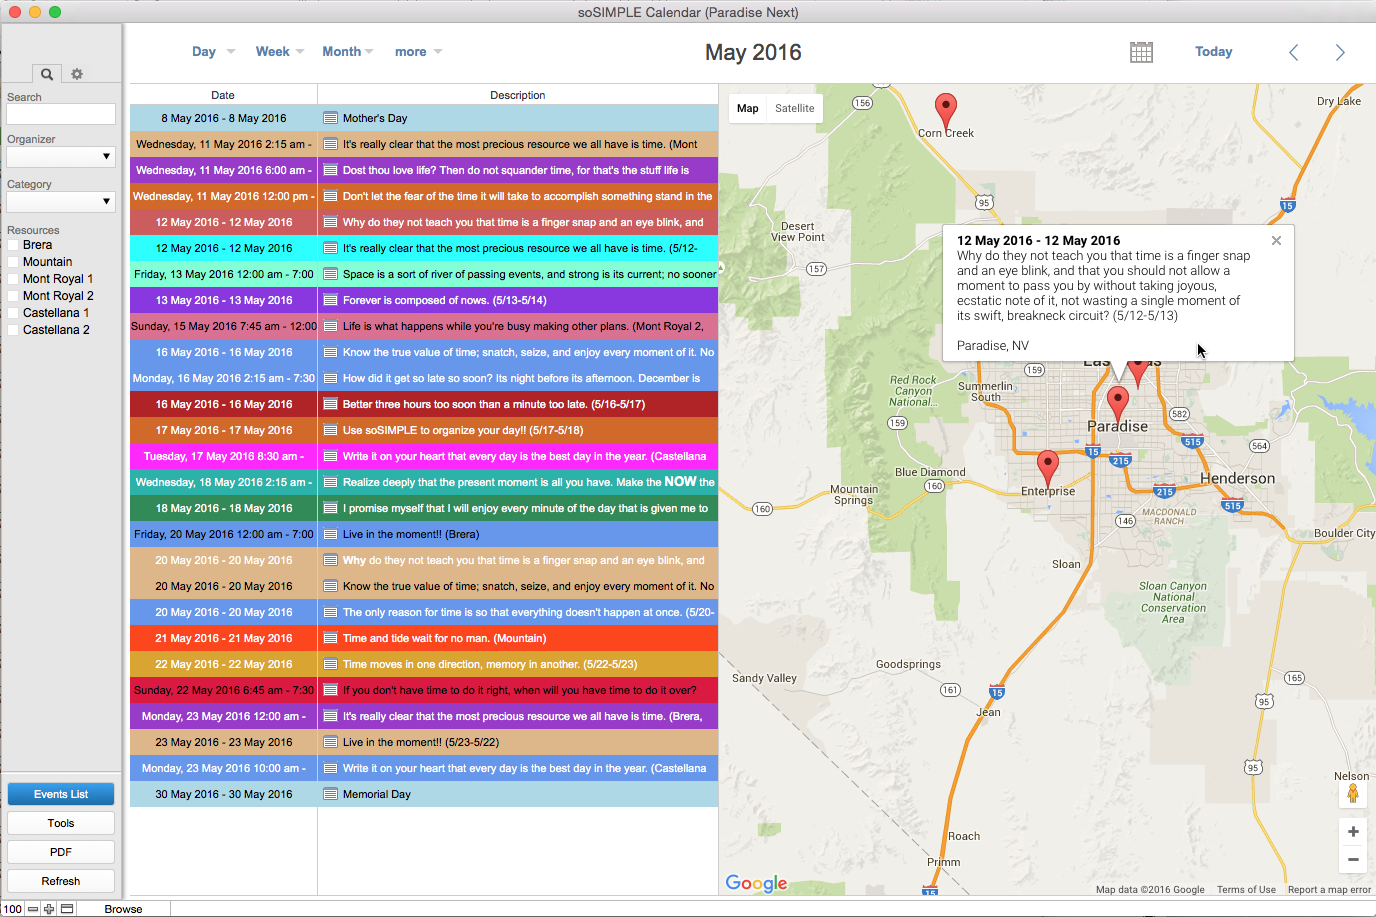Go to next month with right arrow
1376x917 pixels.
(1340, 53)
